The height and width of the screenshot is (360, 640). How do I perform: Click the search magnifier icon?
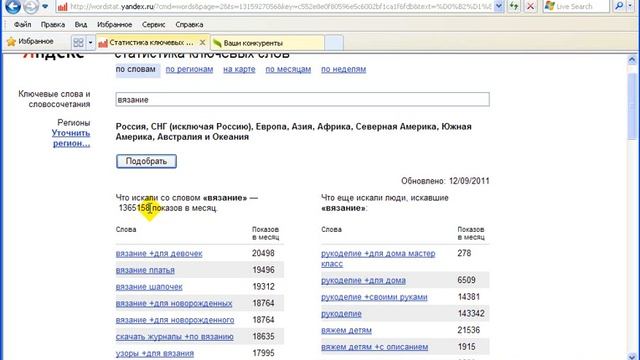[619, 6]
